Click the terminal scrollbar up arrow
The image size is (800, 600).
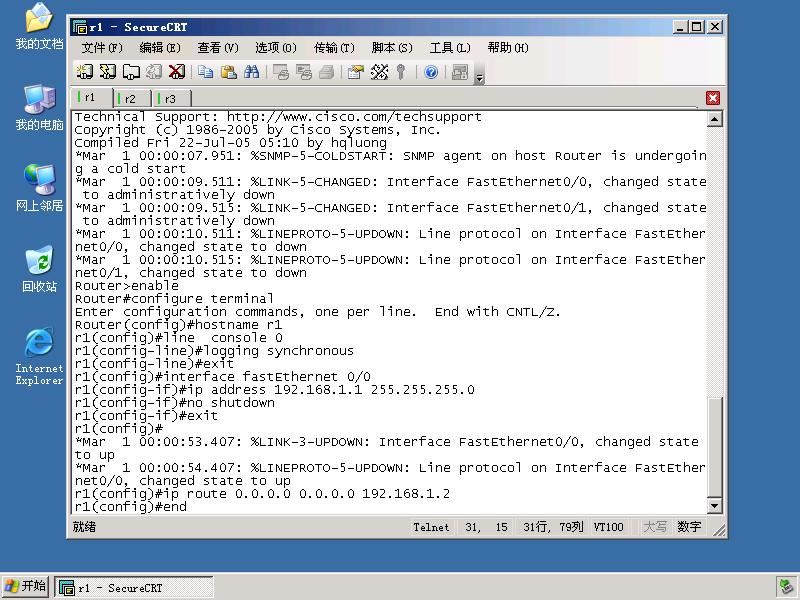pos(715,119)
